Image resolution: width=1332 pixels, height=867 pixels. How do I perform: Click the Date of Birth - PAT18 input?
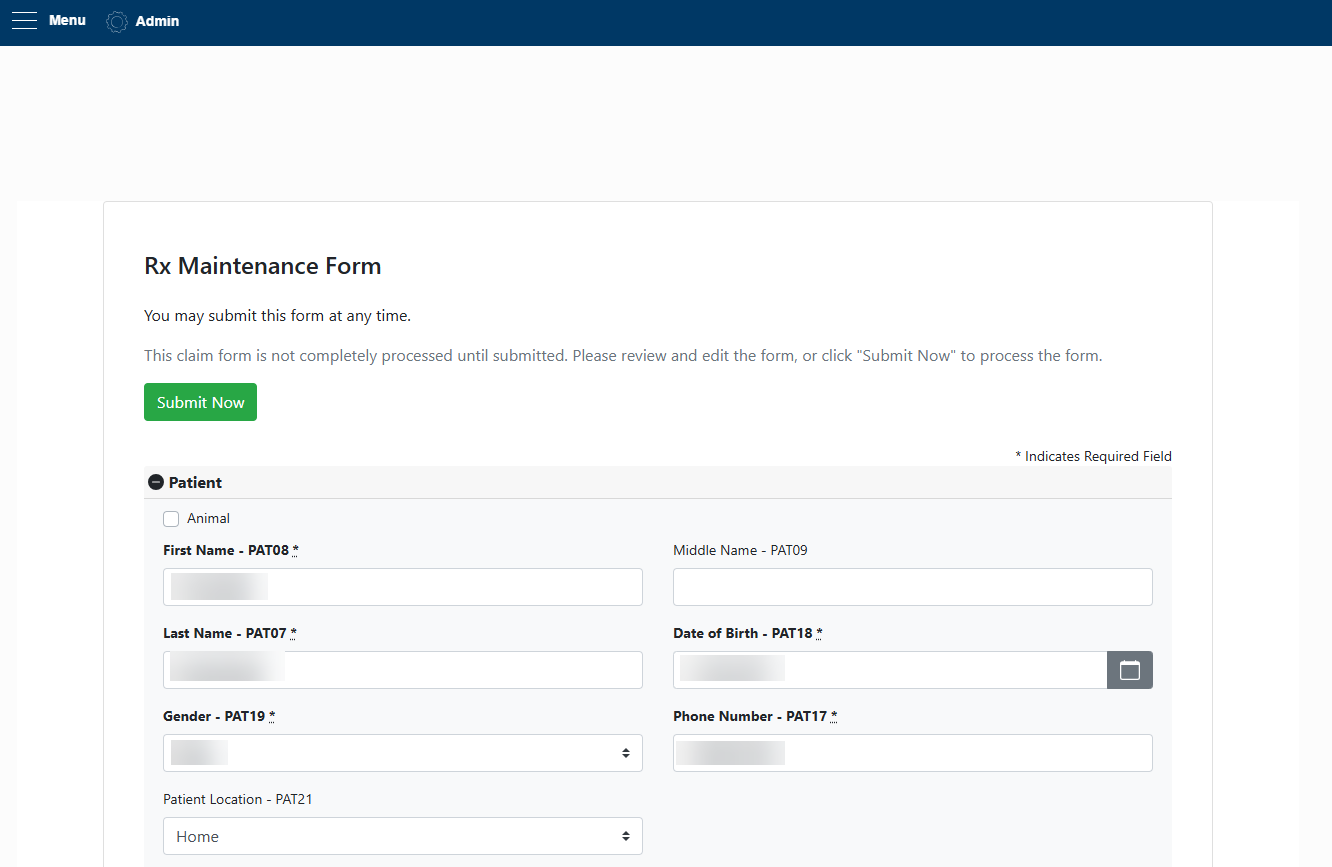click(x=890, y=670)
